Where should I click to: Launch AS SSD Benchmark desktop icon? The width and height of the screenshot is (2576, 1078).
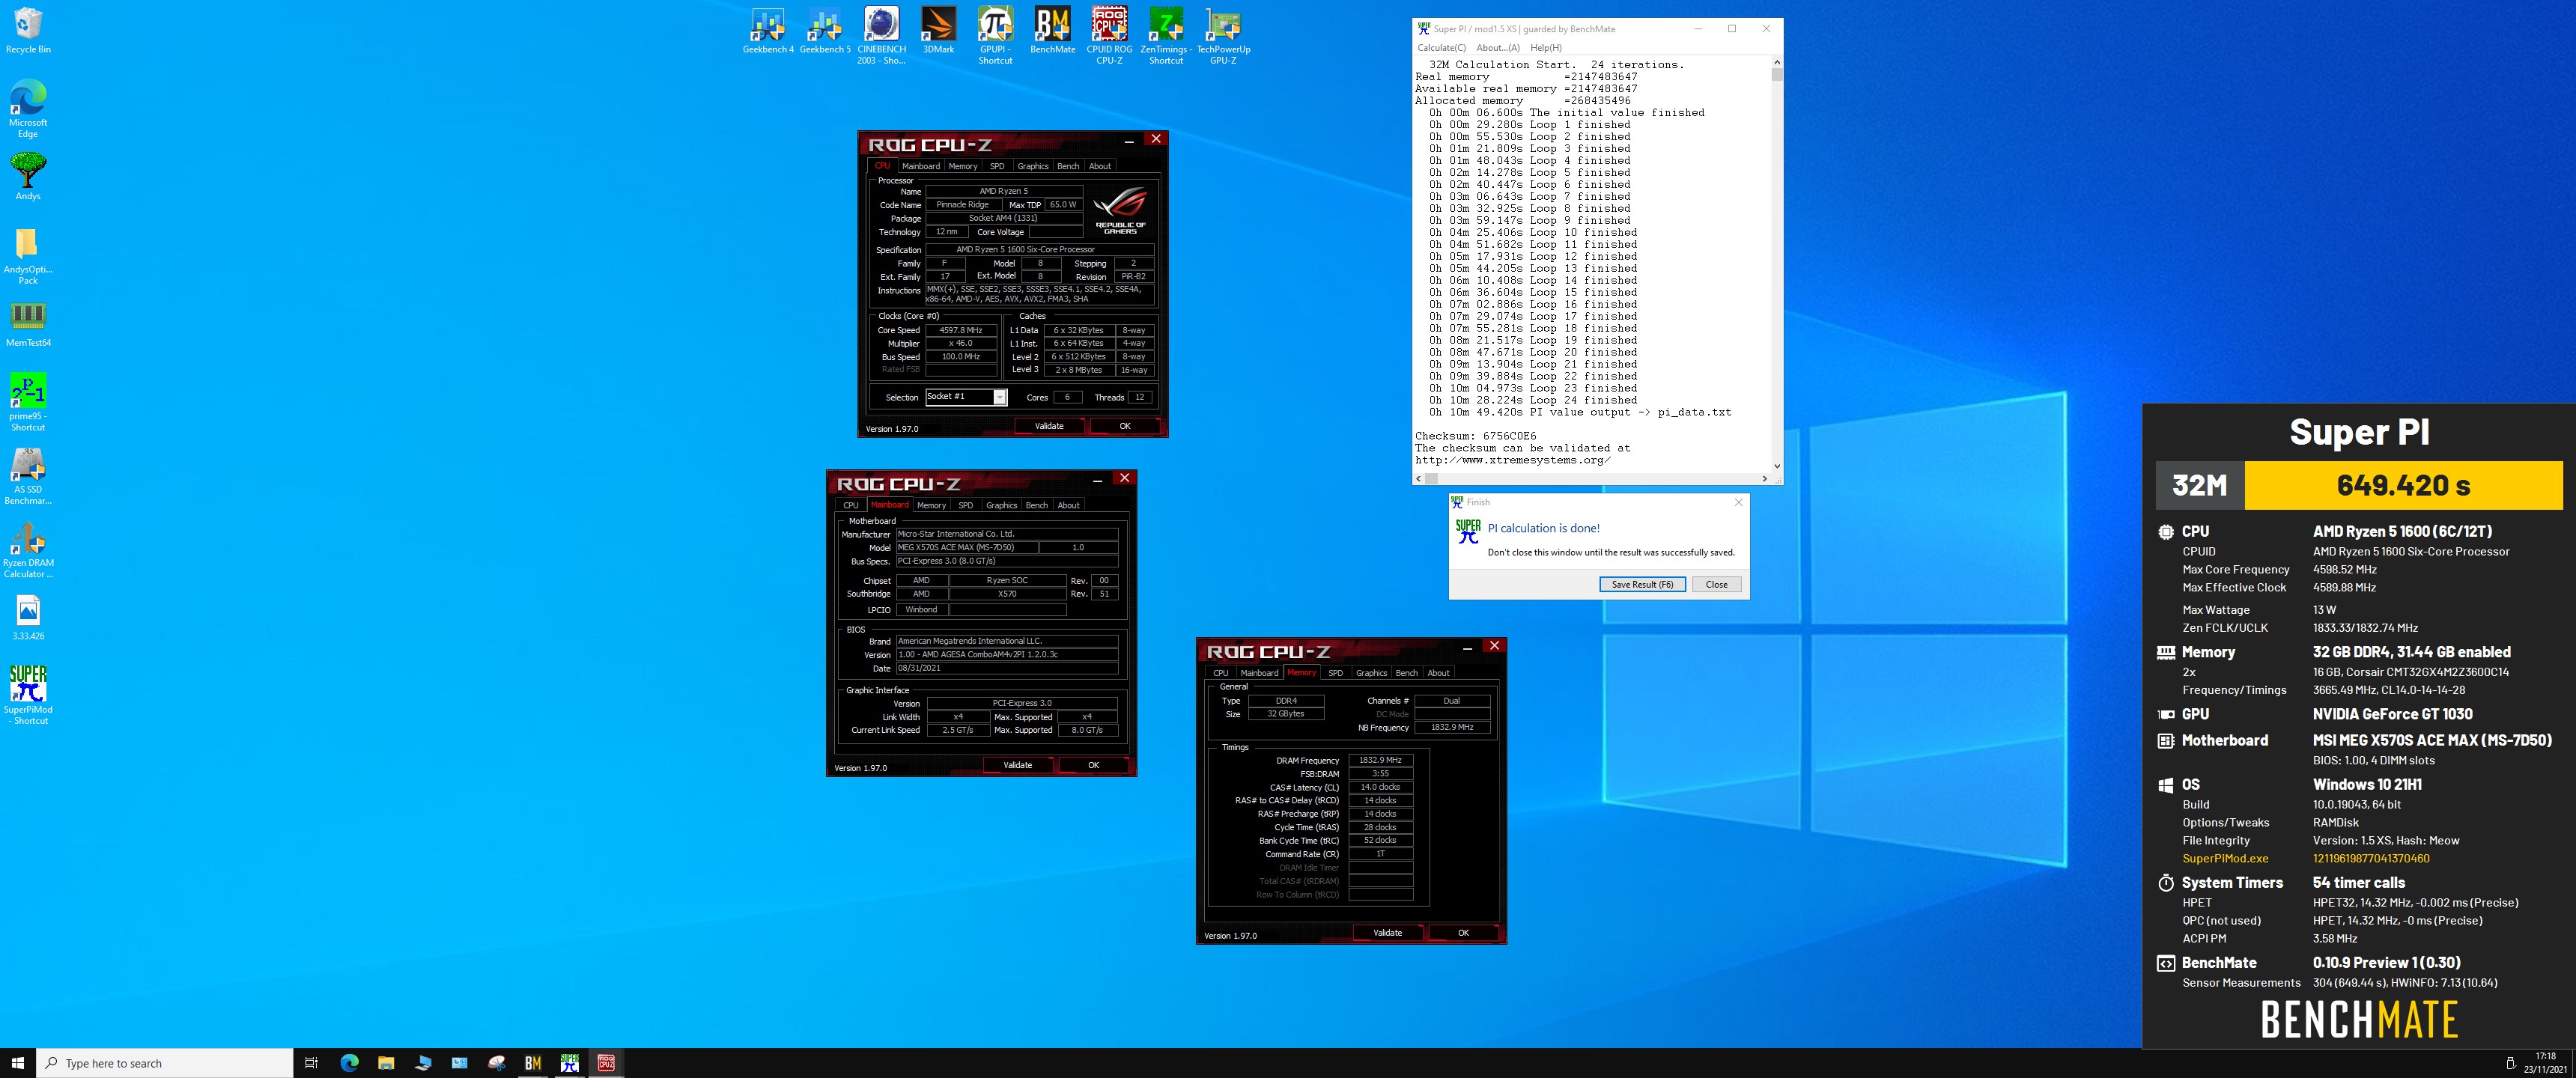pyautogui.click(x=28, y=476)
